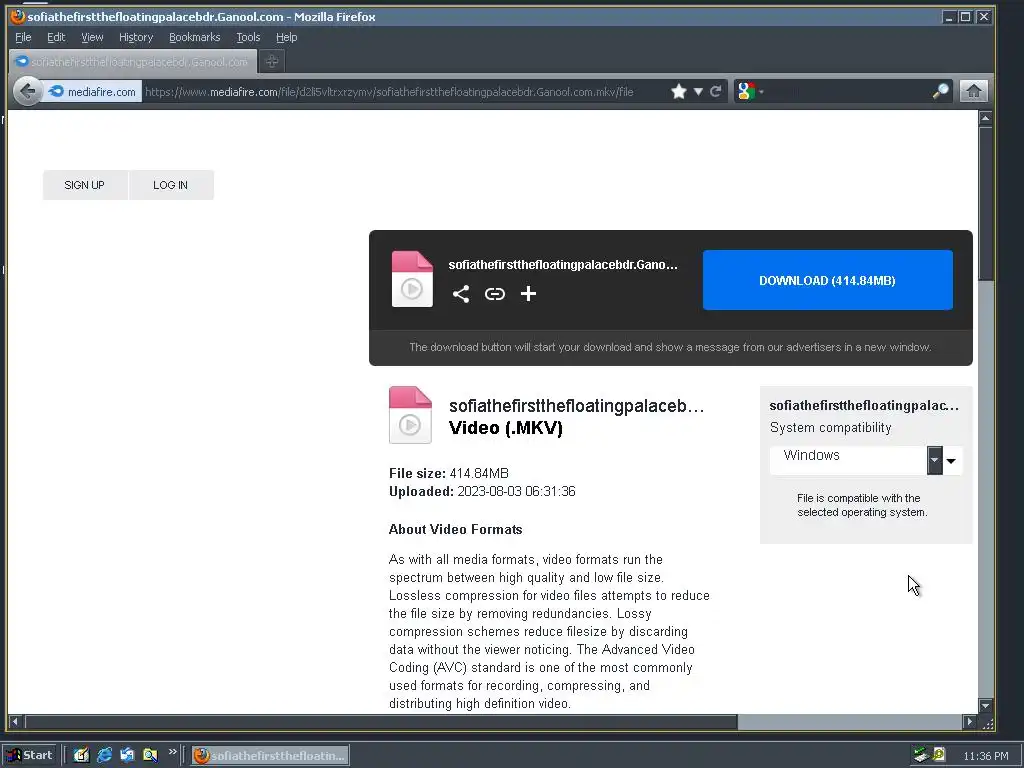This screenshot has width=1024, height=768.
Task: Click the LOG IN button
Action: (171, 185)
